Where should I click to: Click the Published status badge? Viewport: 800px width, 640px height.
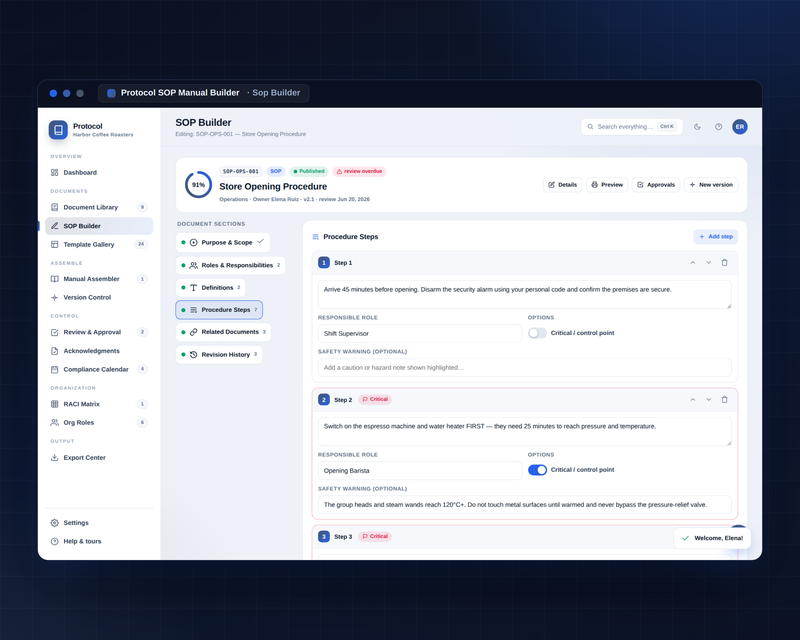click(x=309, y=171)
